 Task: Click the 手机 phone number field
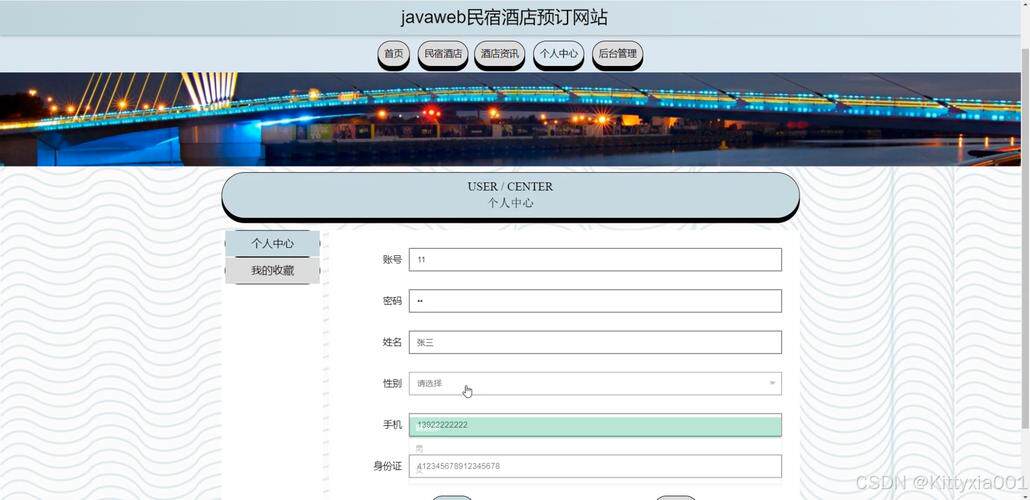tap(595, 425)
